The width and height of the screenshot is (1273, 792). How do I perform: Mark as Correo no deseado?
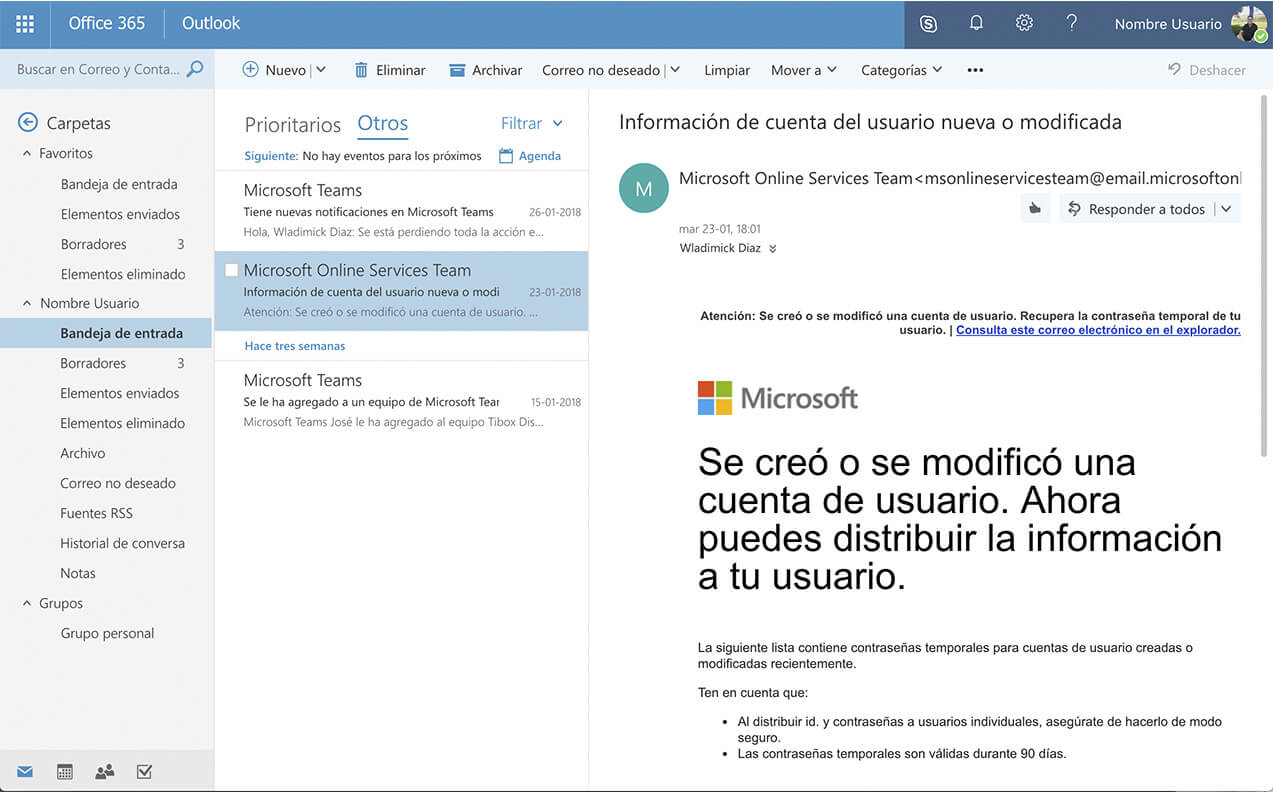pyautogui.click(x=601, y=70)
